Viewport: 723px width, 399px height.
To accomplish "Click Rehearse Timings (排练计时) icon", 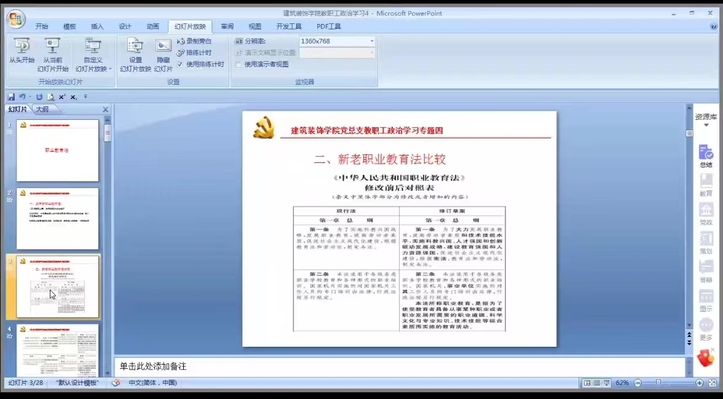I will point(181,53).
